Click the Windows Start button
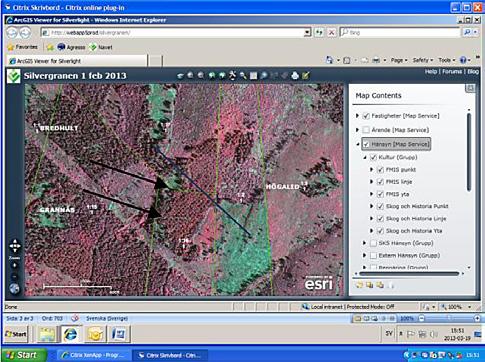This screenshot has width=485, height=362. pyautogui.click(x=23, y=355)
